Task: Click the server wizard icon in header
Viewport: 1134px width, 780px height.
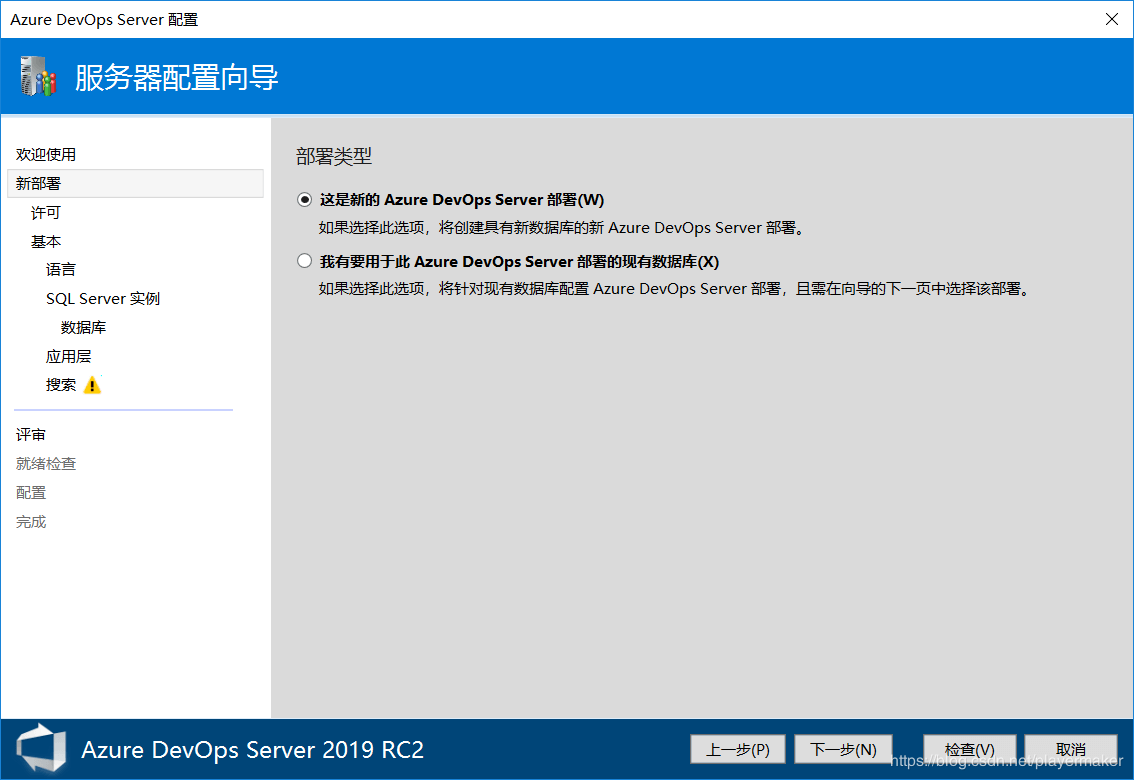Action: [38, 76]
